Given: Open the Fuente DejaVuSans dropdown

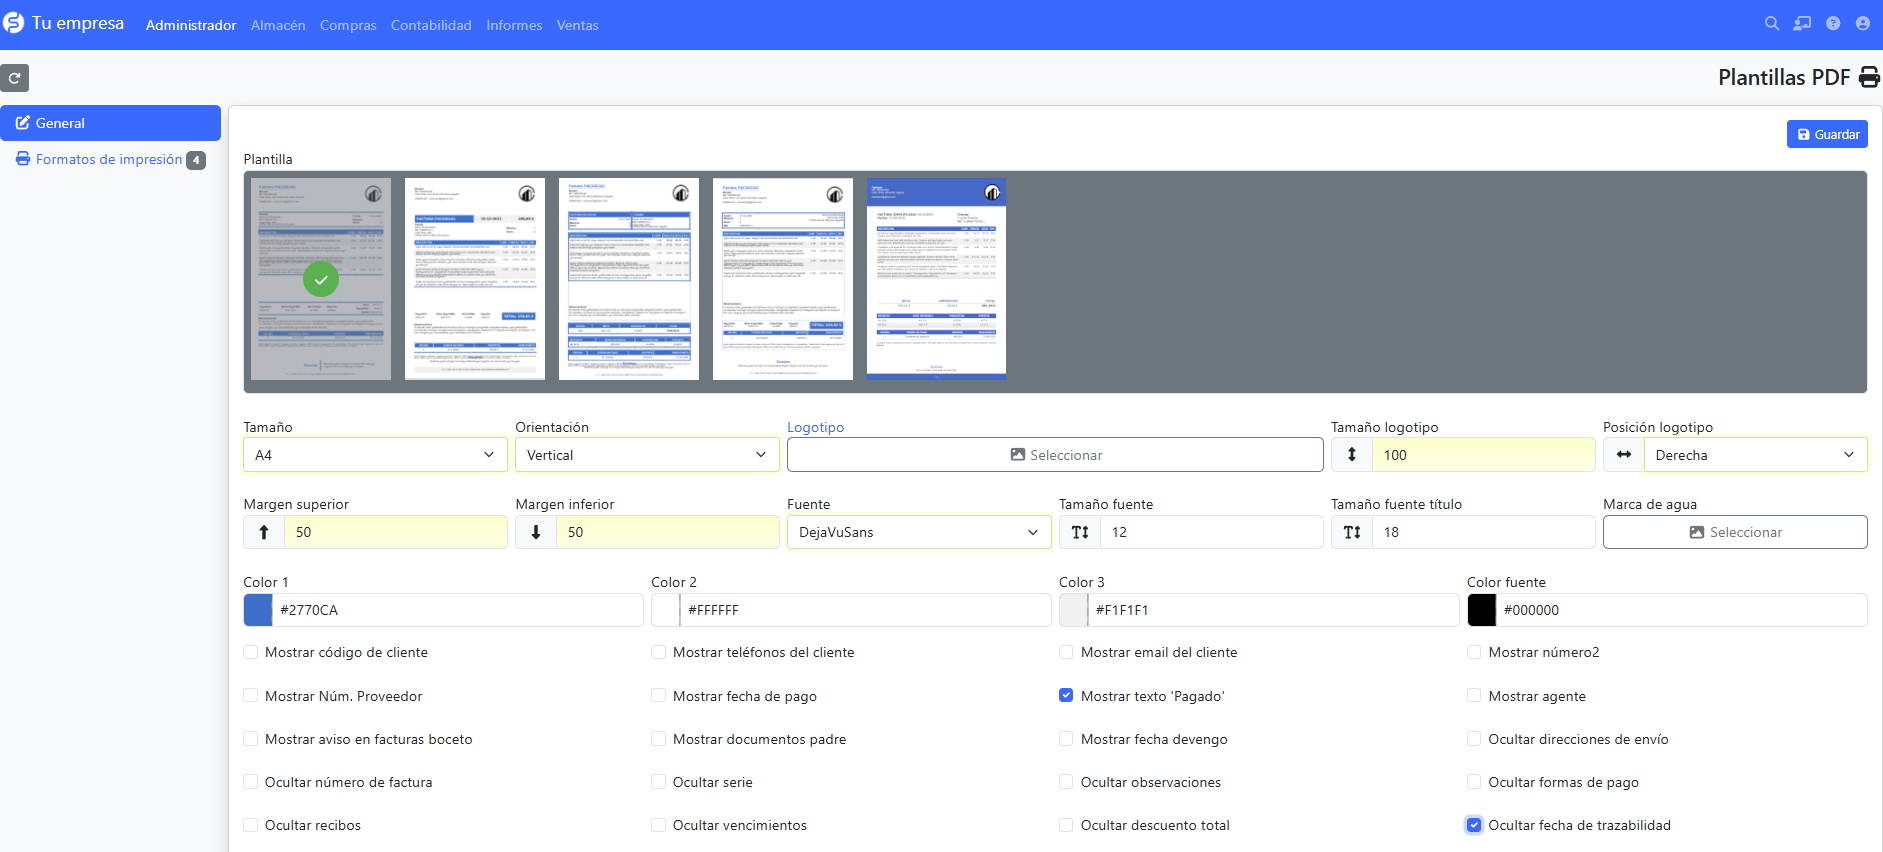Looking at the screenshot, I should (919, 532).
